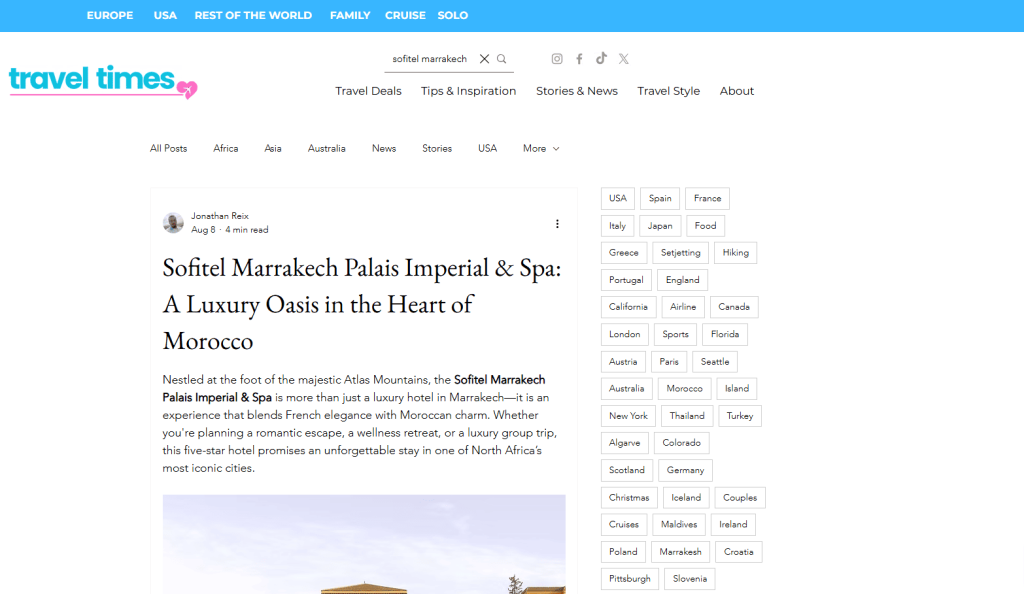
Task: Click the TikTok icon
Action: pos(601,59)
